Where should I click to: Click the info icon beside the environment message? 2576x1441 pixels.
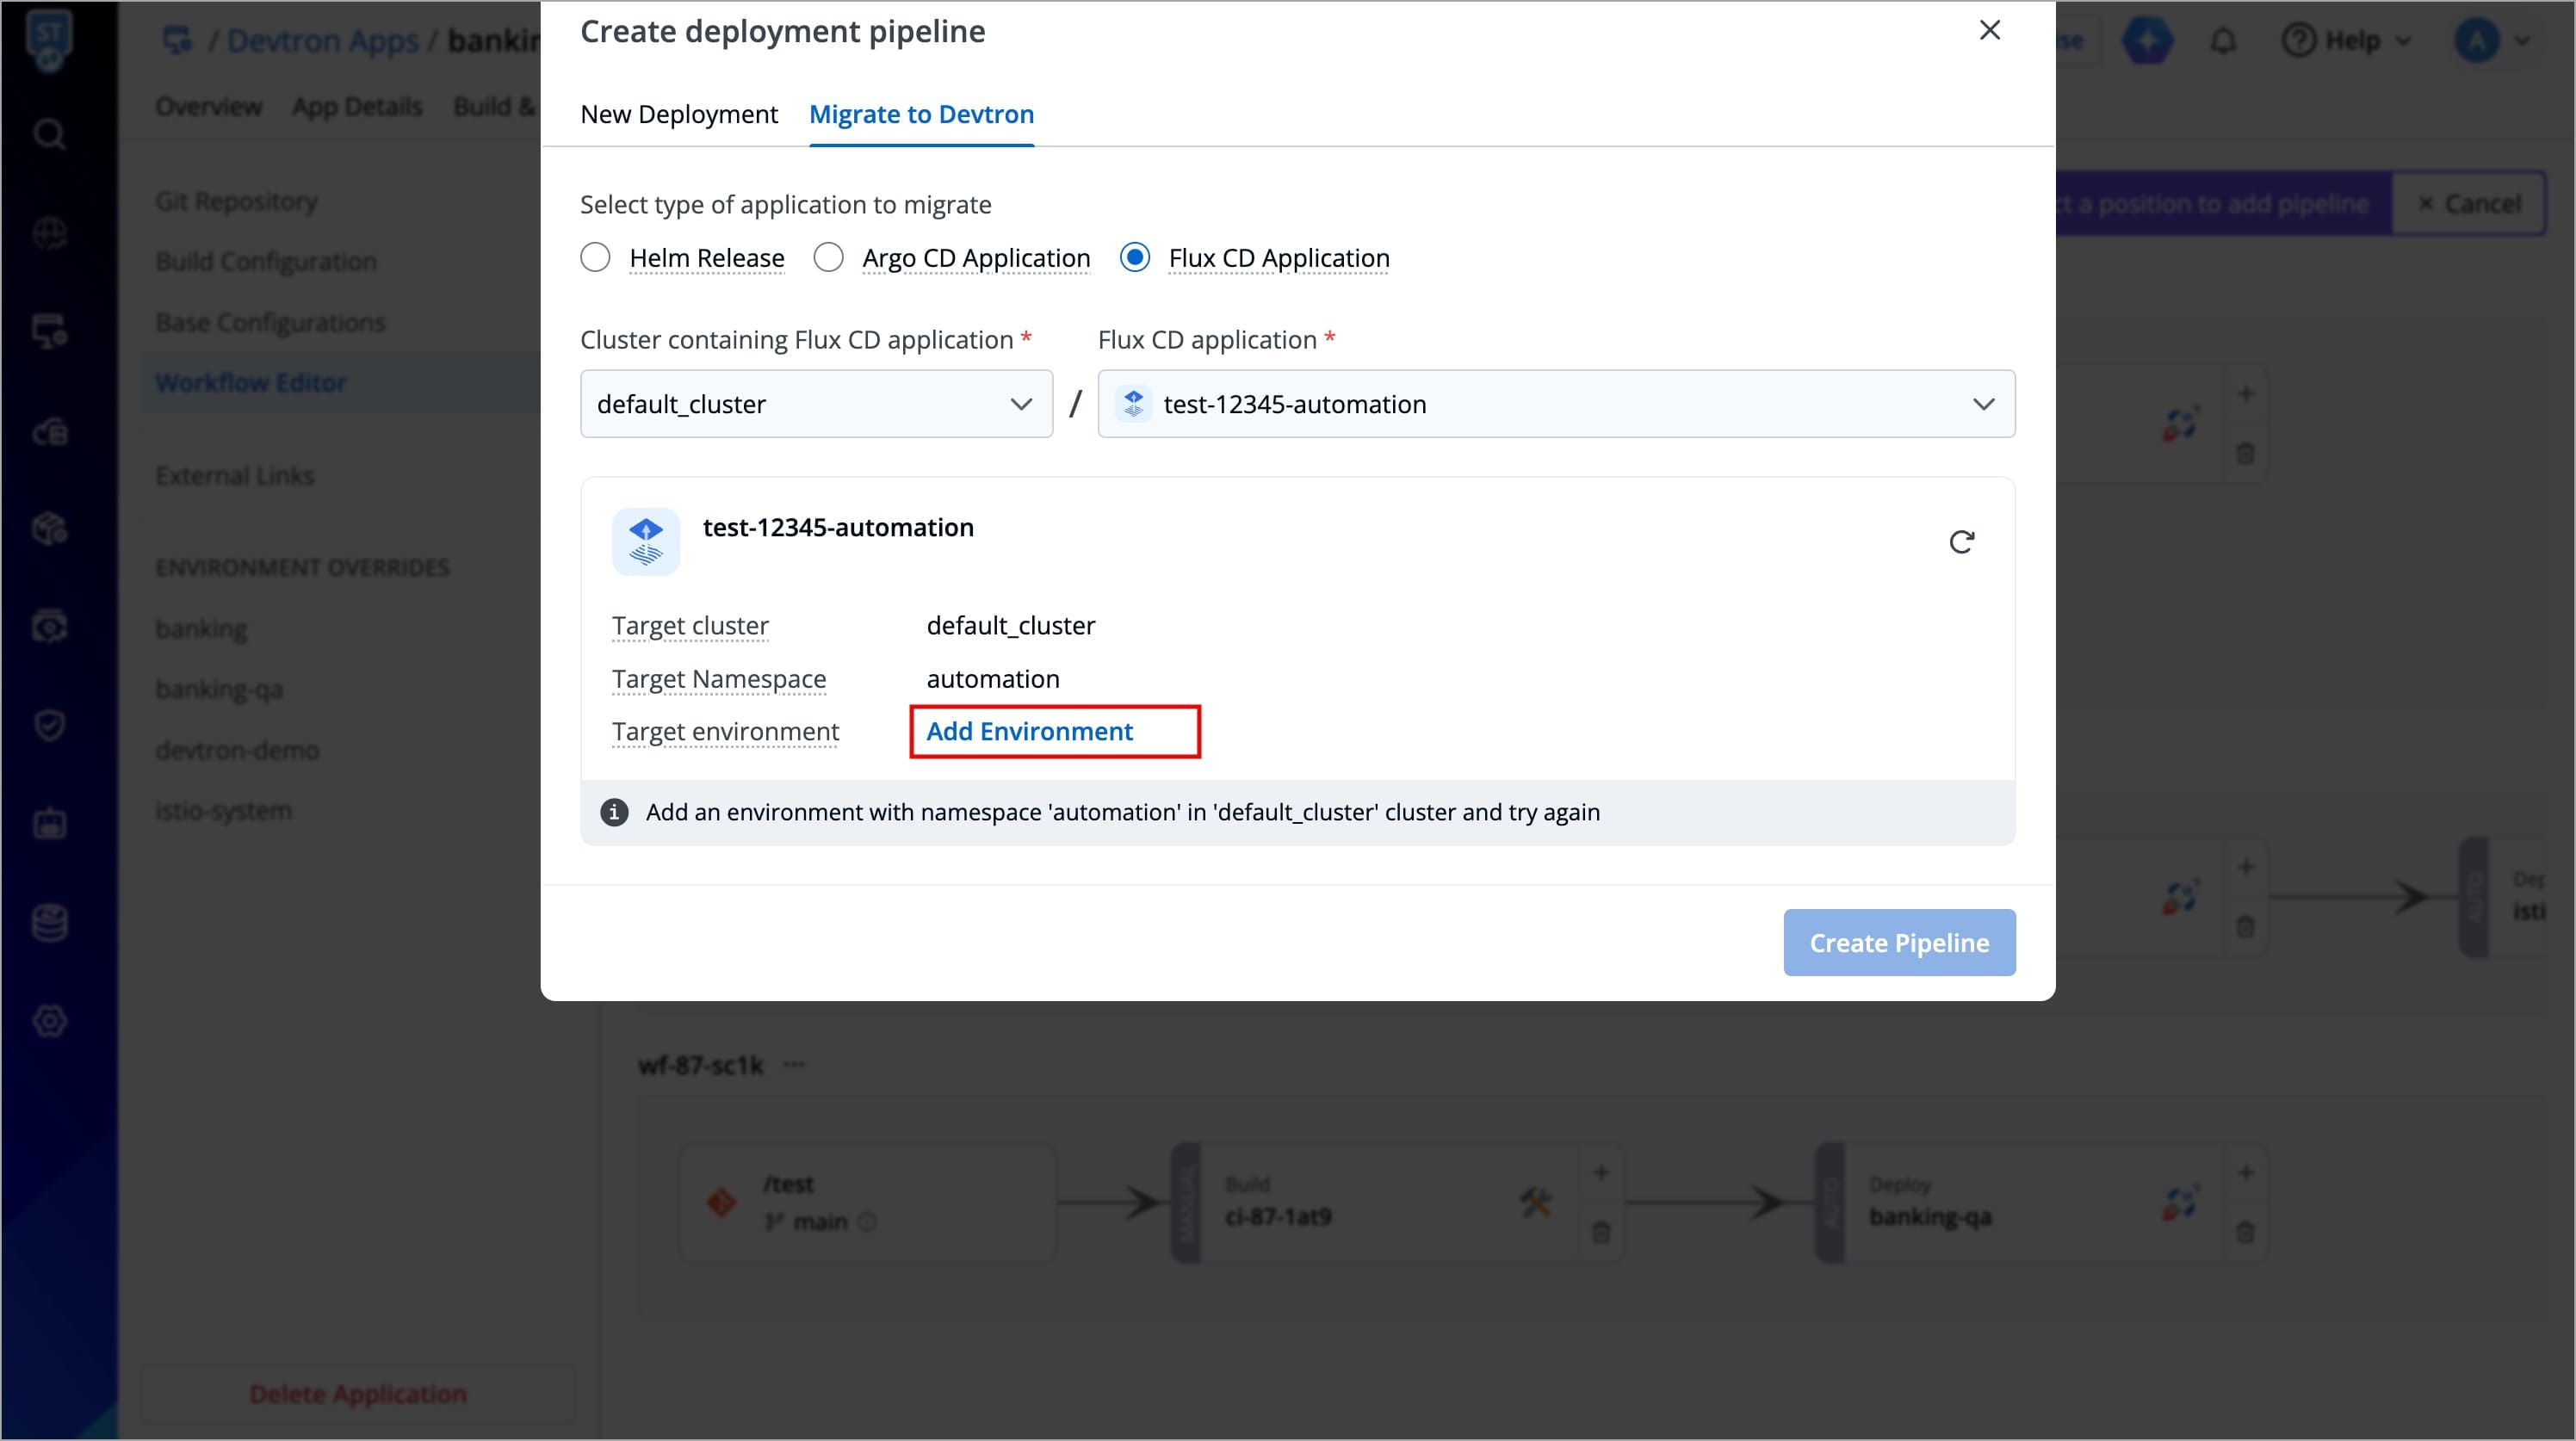tap(614, 812)
